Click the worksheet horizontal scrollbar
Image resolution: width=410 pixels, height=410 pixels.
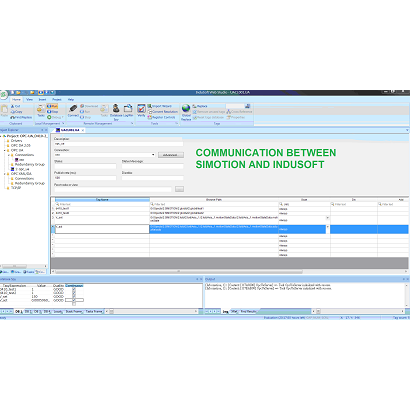[179, 272]
